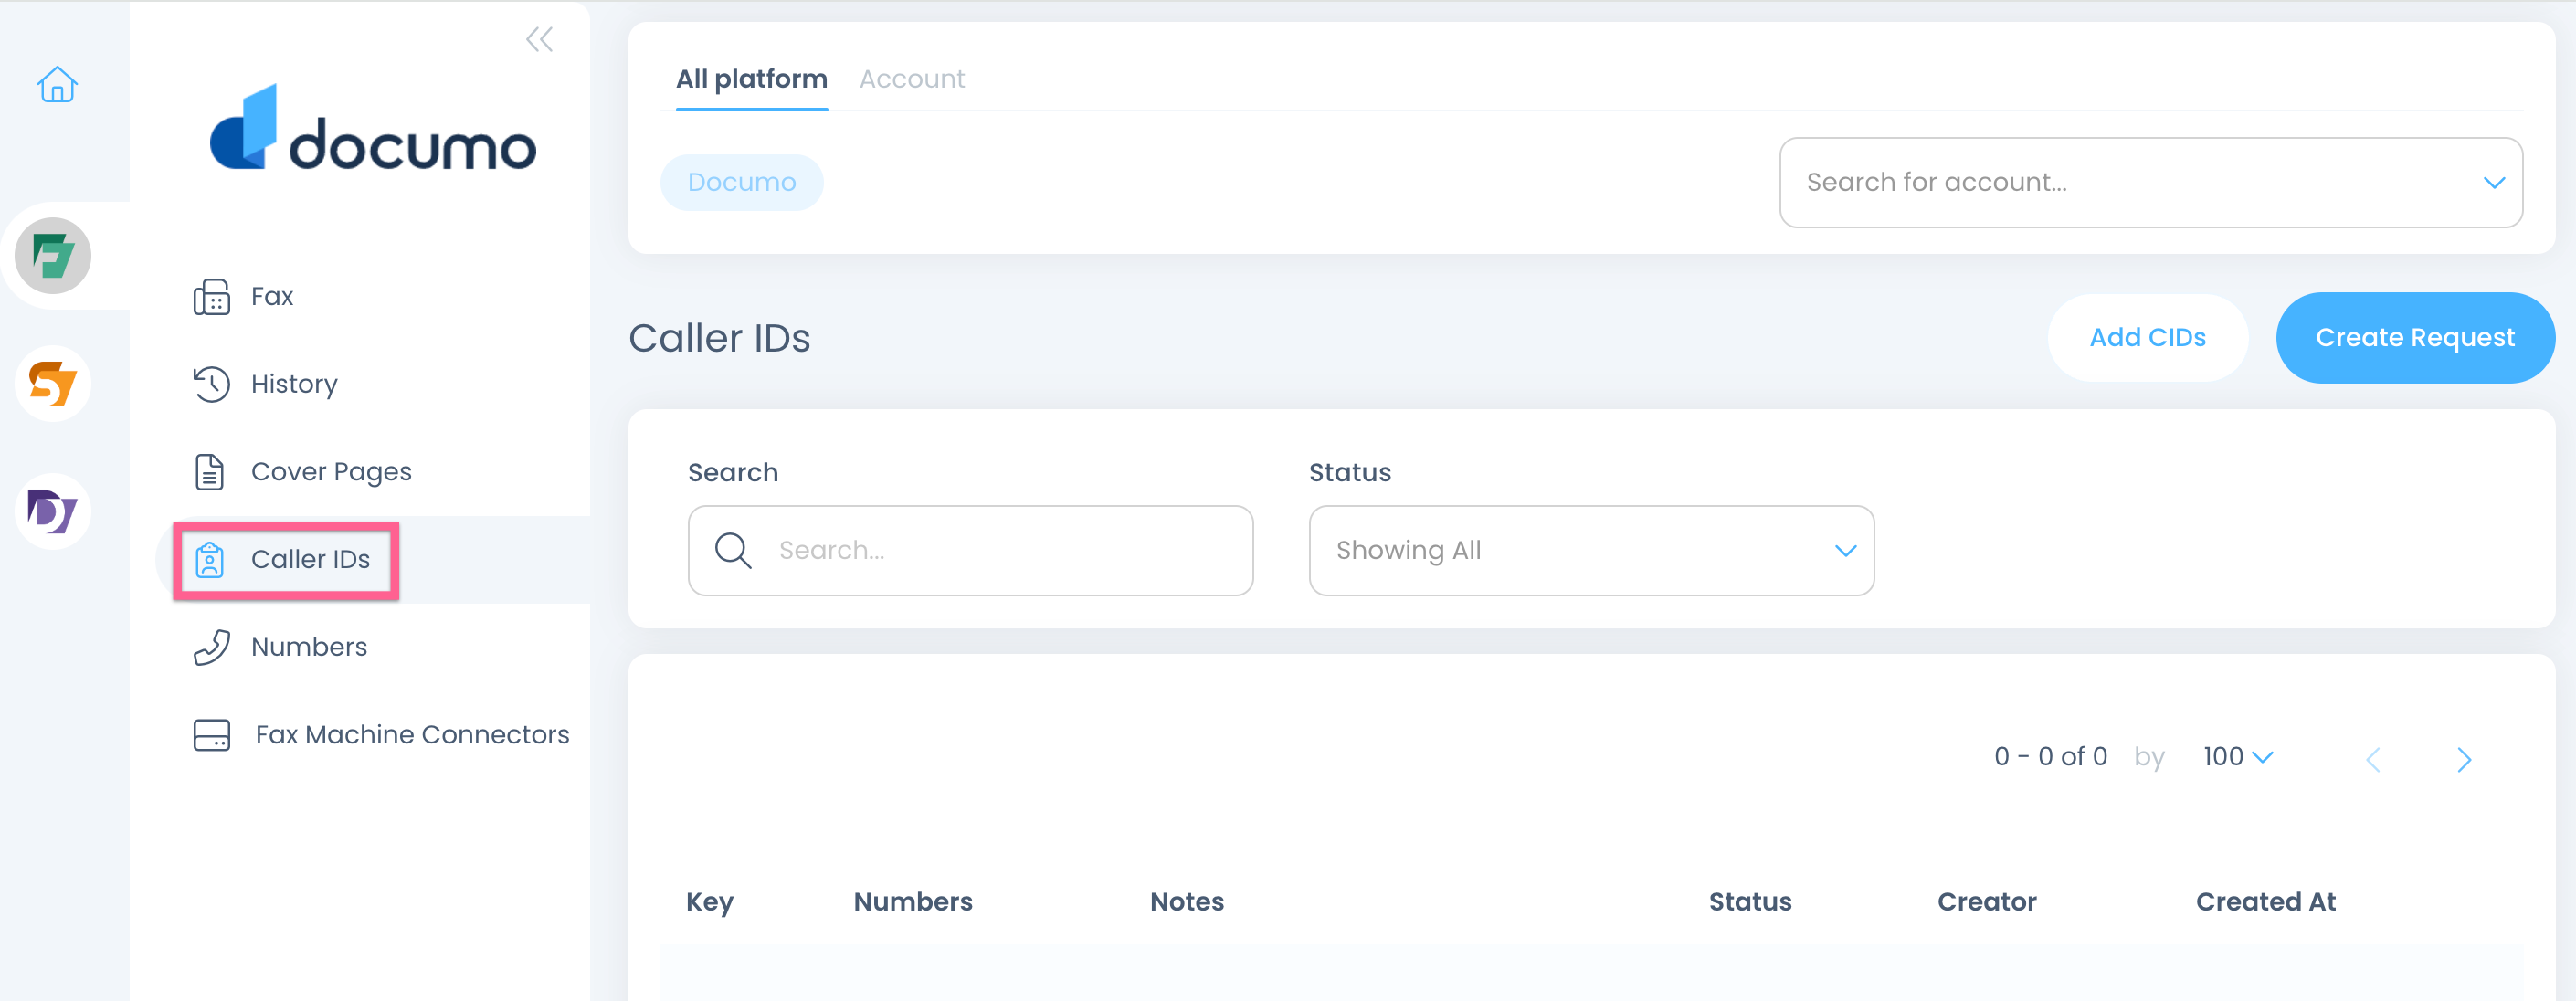The width and height of the screenshot is (2576, 1001).
Task: Click the Caller IDs page heading
Action: (x=719, y=338)
